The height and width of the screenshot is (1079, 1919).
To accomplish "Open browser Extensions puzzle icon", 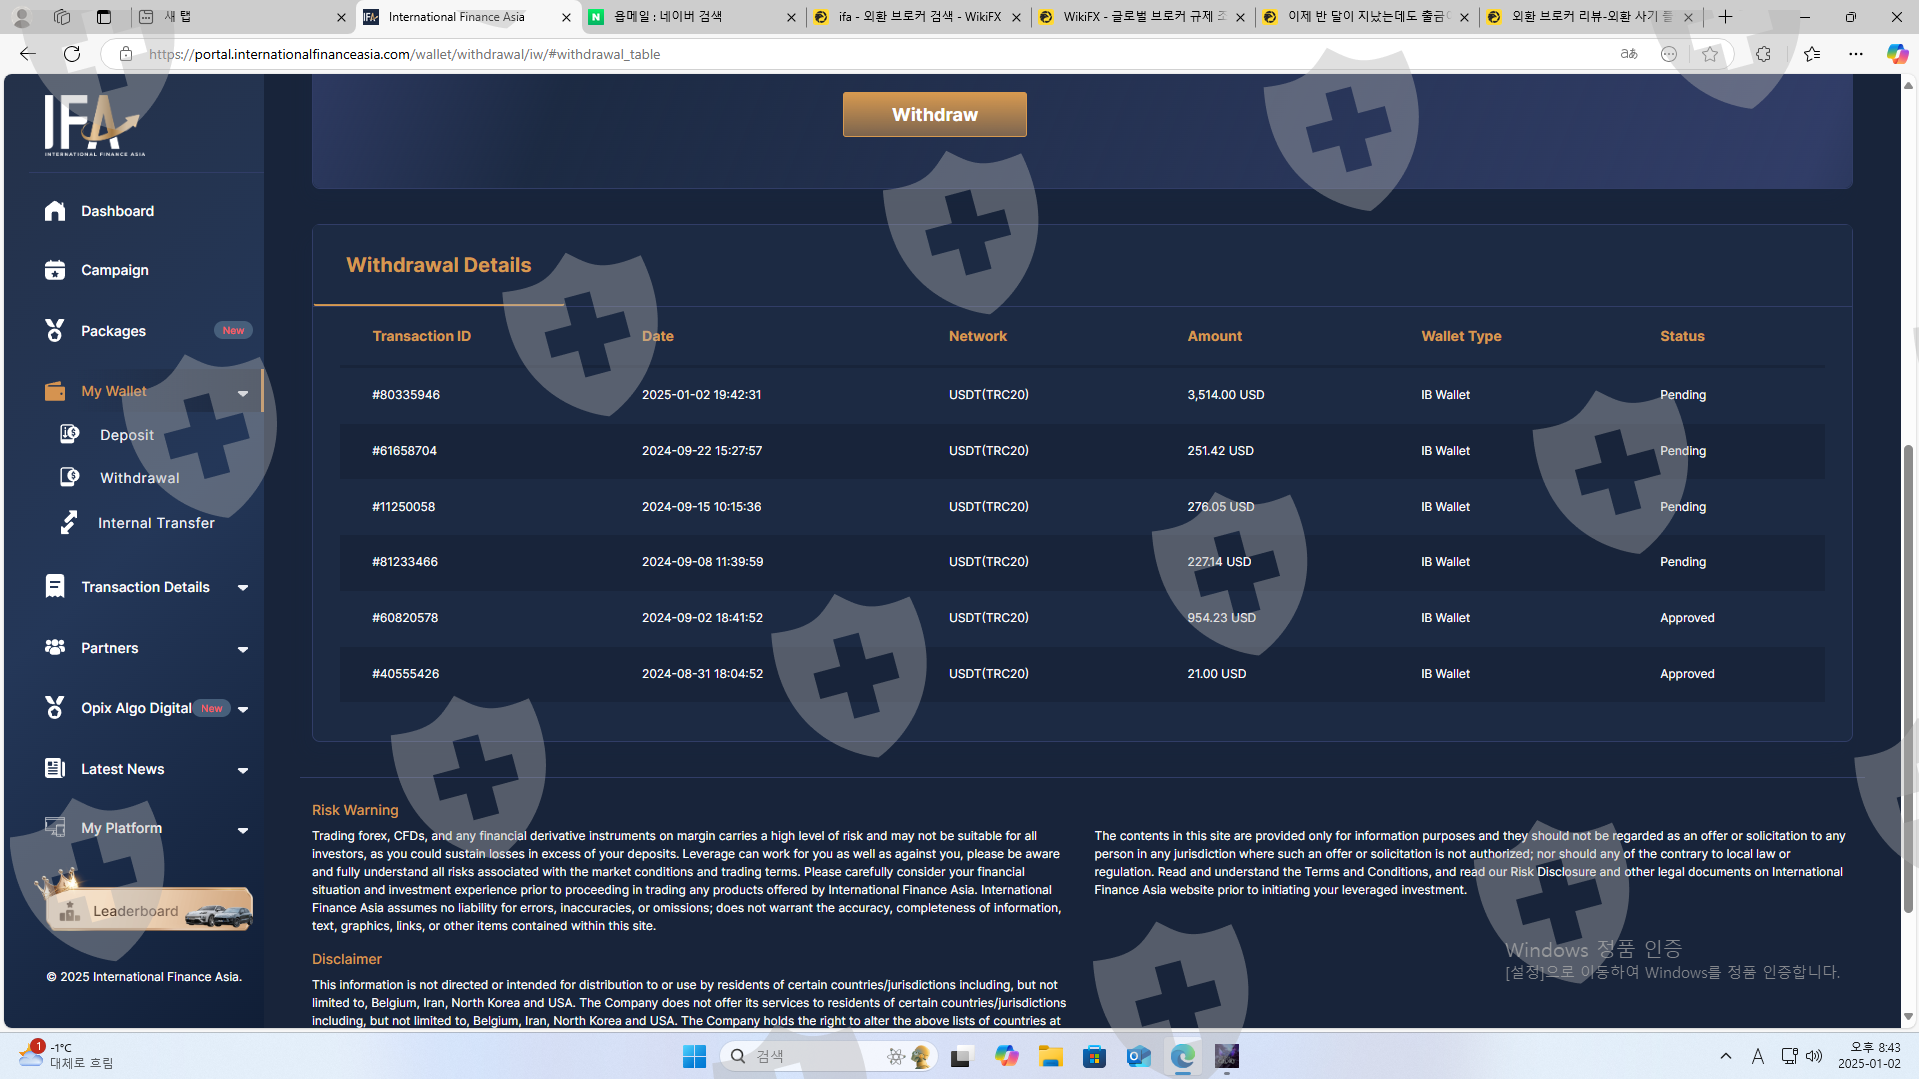I will 1763,54.
